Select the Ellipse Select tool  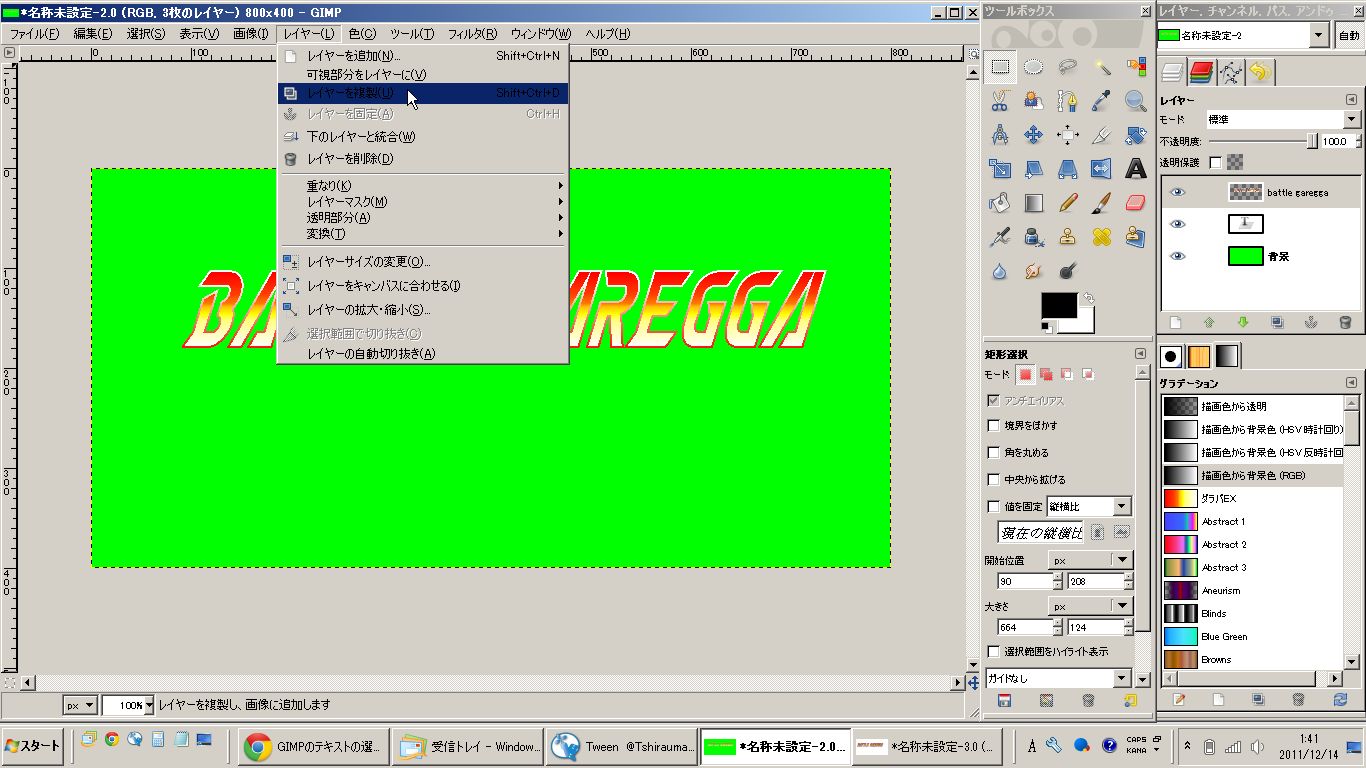click(1033, 68)
